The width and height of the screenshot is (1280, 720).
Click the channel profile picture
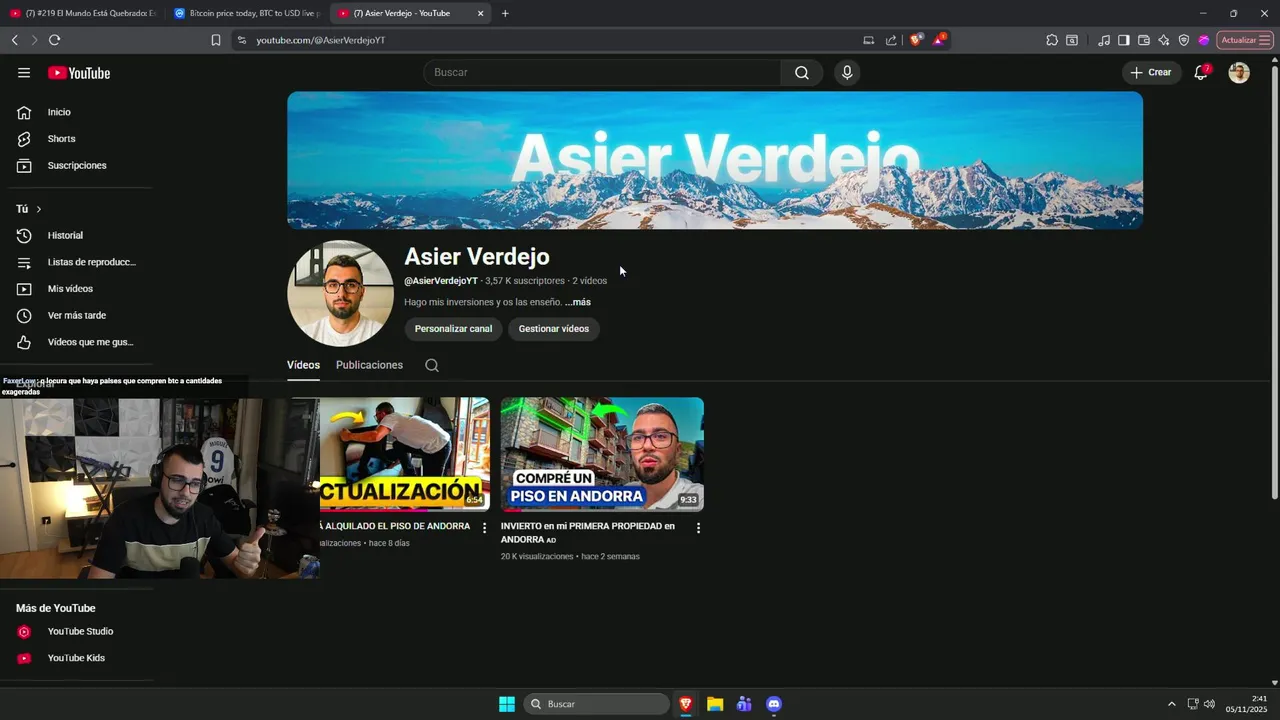pos(340,293)
